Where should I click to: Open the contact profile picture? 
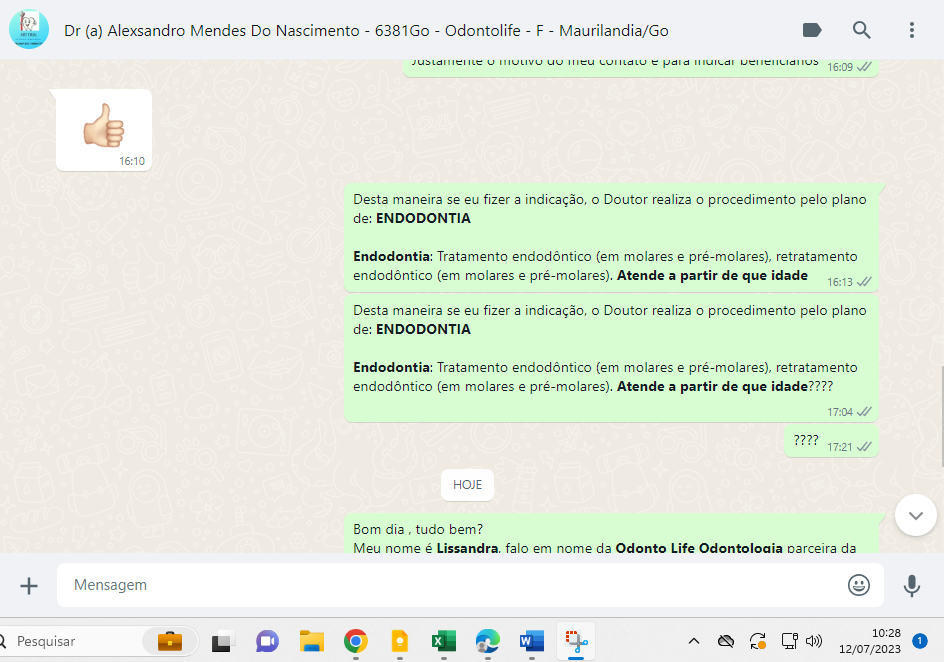coord(28,29)
